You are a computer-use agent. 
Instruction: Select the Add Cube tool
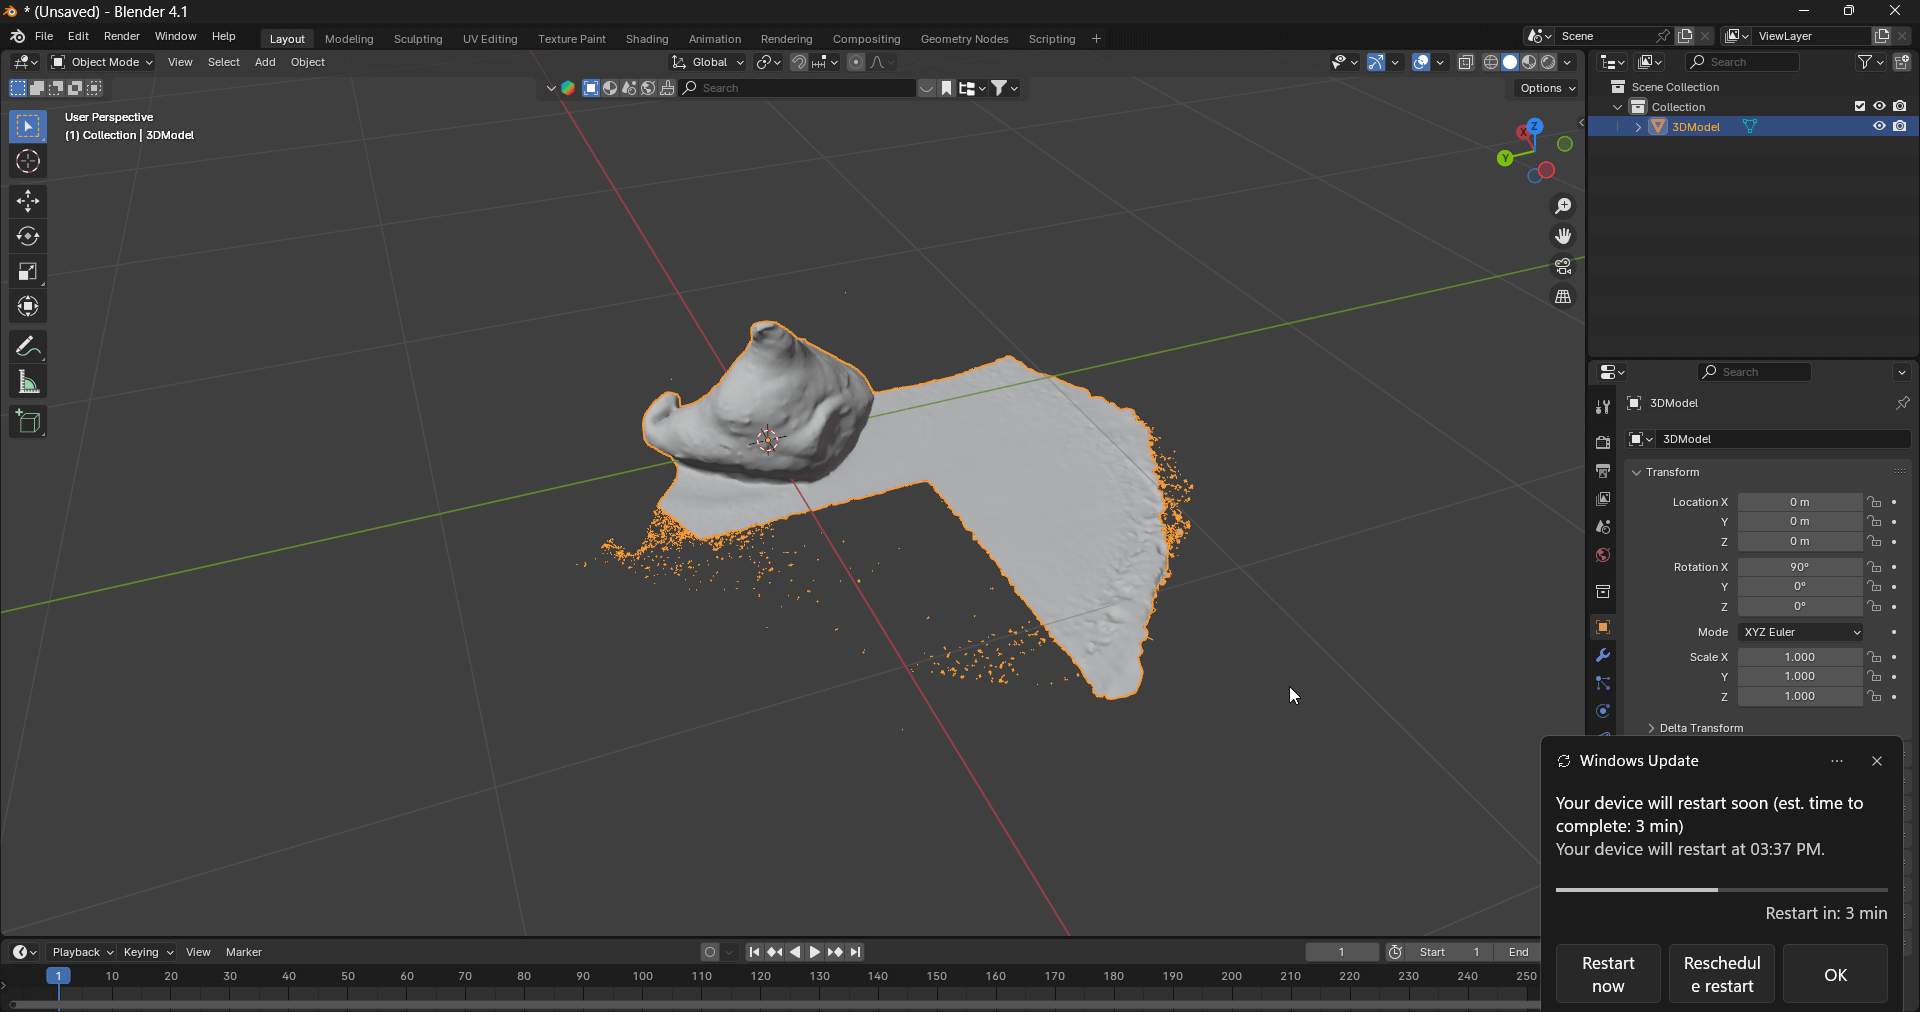click(28, 422)
